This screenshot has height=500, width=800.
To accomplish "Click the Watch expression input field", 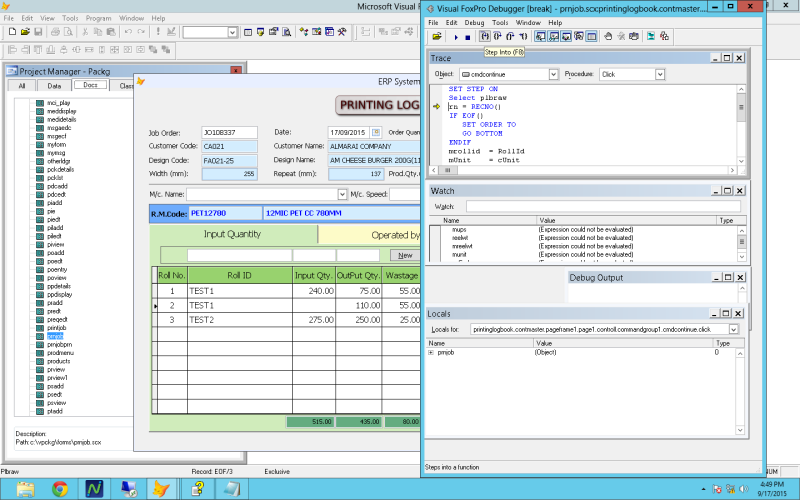I will [603, 207].
